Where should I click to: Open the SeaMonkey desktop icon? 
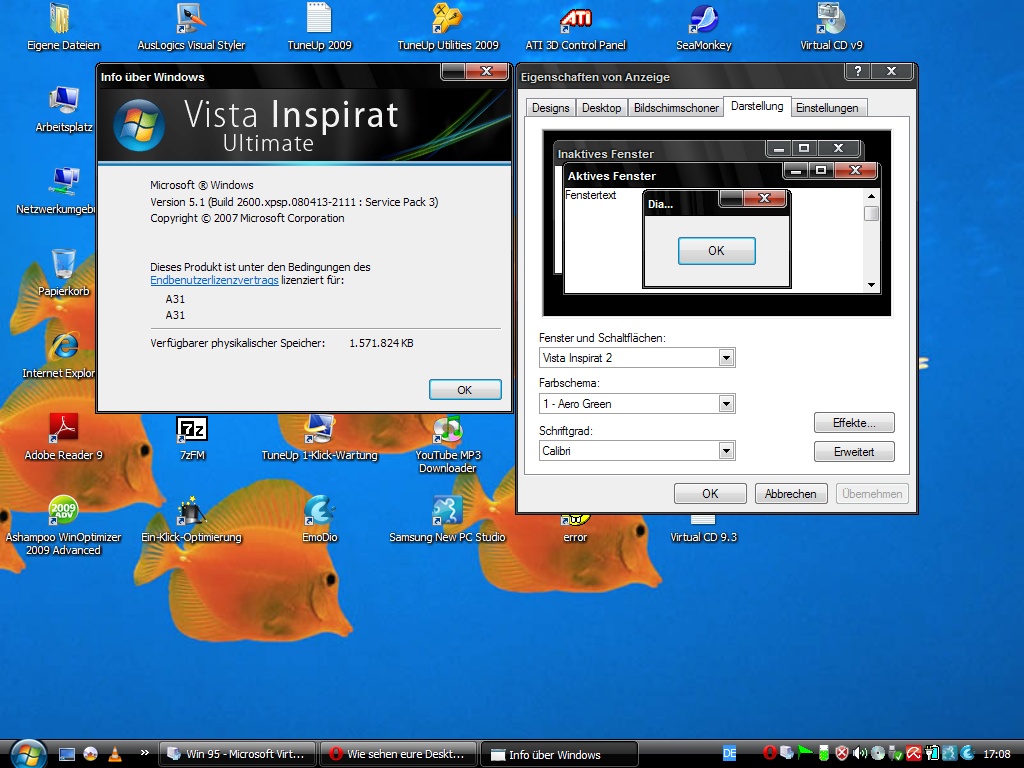click(x=703, y=20)
